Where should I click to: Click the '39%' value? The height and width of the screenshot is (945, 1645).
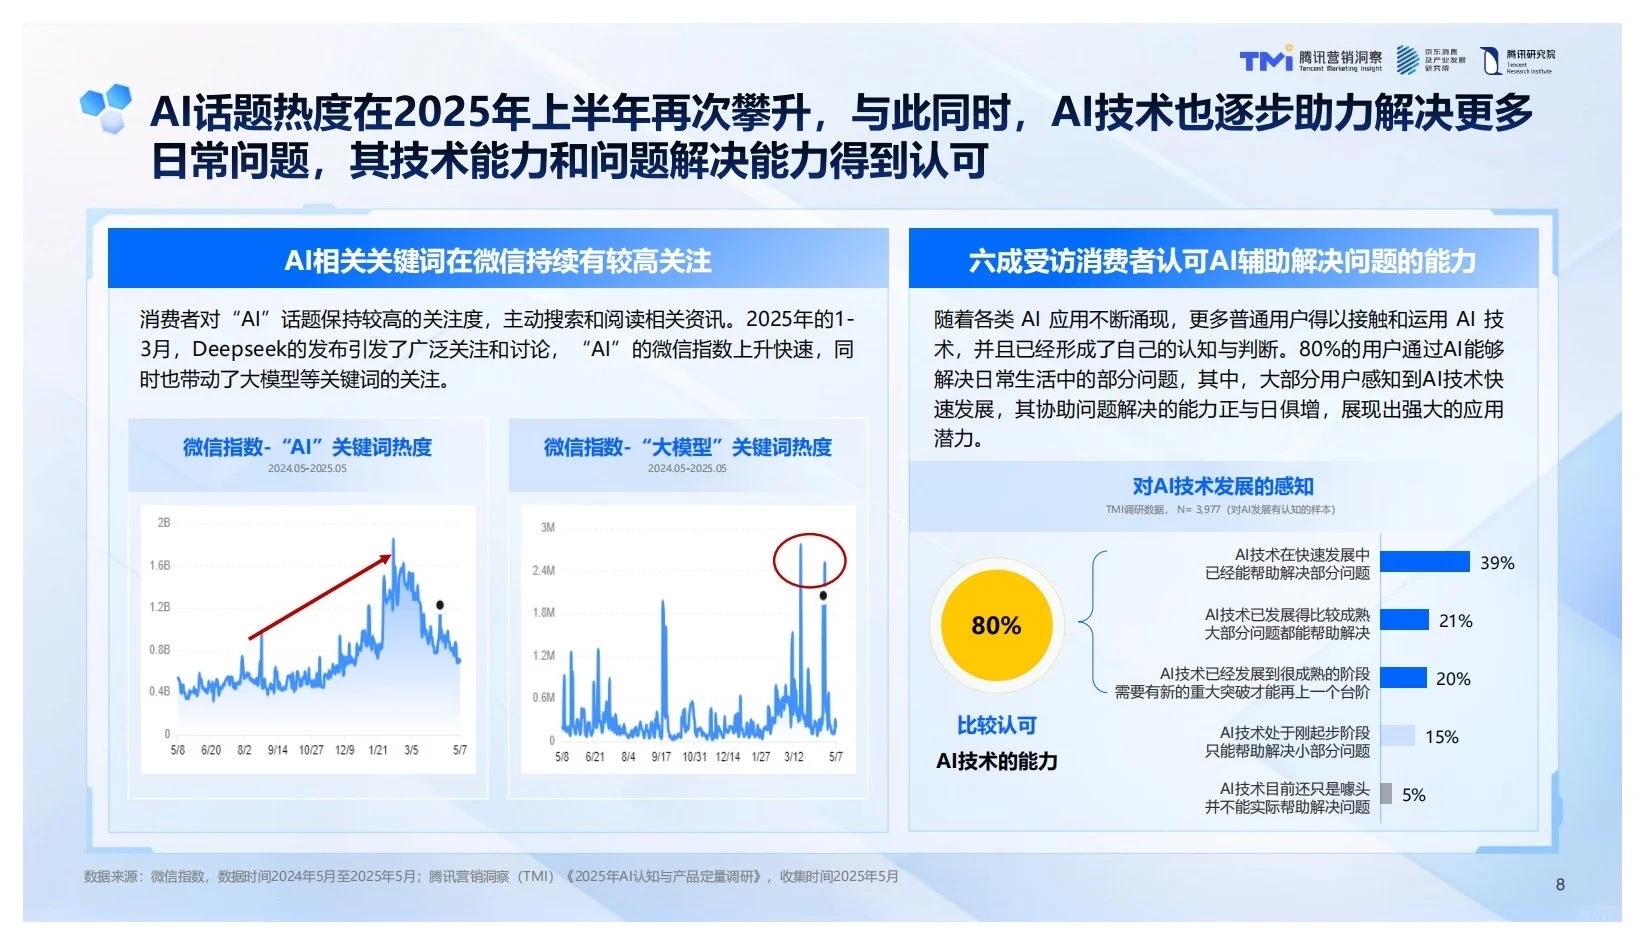pyautogui.click(x=1497, y=563)
